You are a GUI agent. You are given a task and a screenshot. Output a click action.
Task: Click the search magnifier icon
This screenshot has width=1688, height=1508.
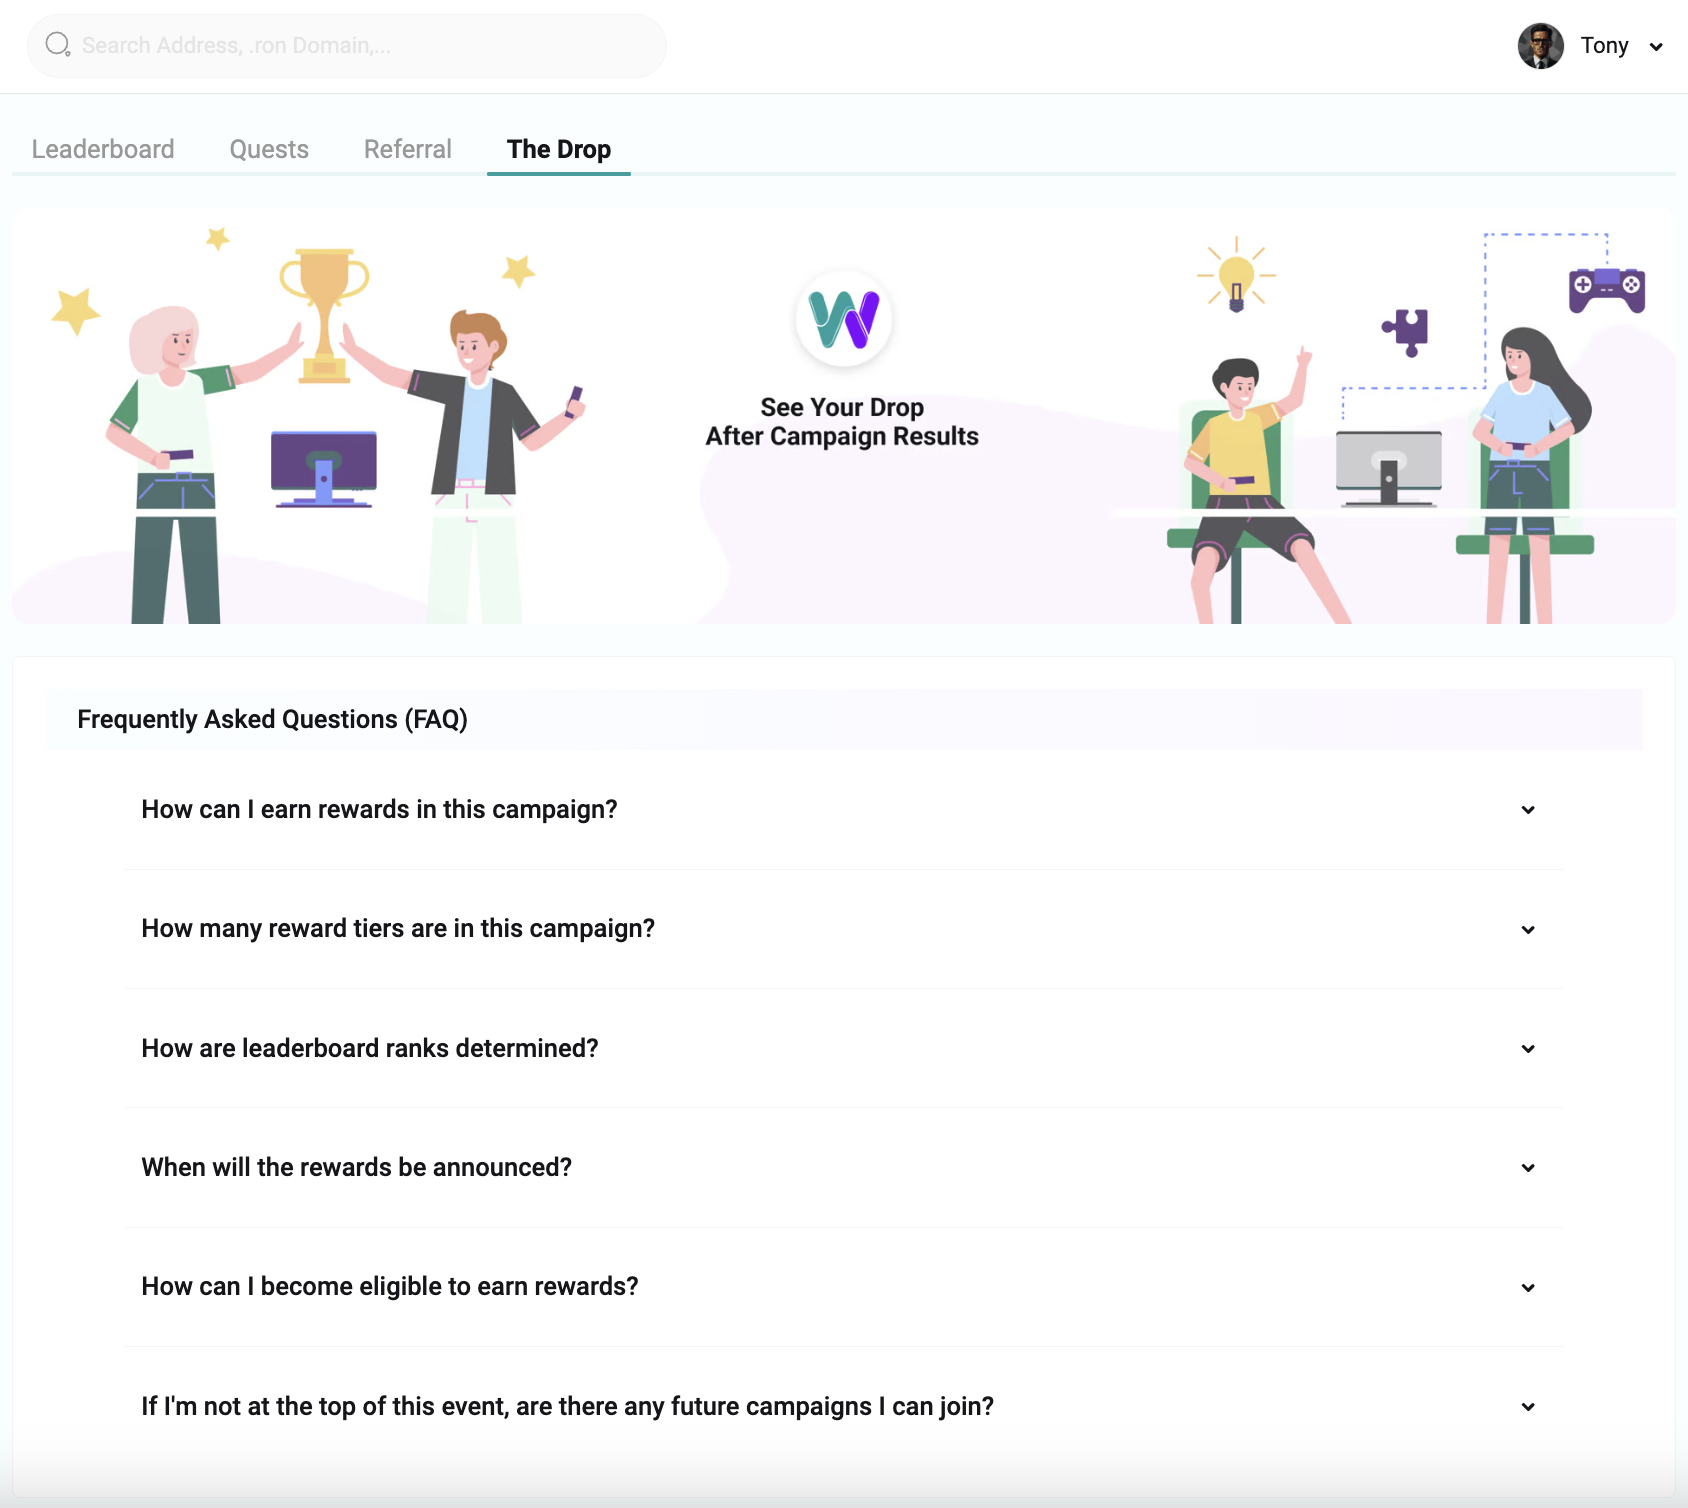pos(58,45)
